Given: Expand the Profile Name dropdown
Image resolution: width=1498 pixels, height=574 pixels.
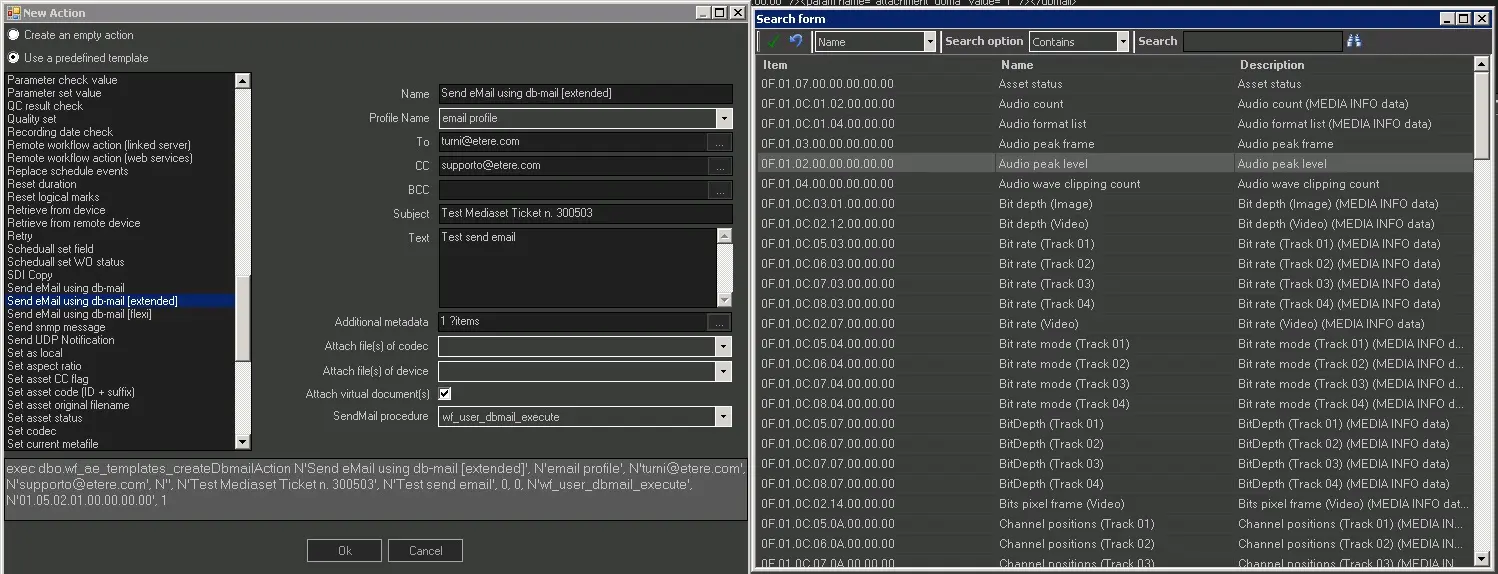Looking at the screenshot, I should (724, 118).
